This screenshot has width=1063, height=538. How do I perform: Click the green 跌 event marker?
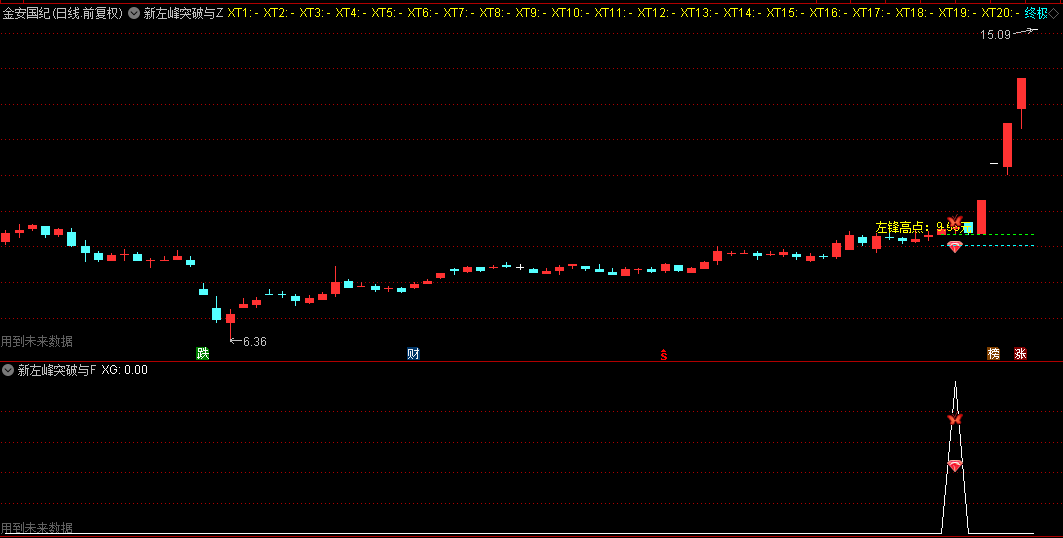click(202, 353)
